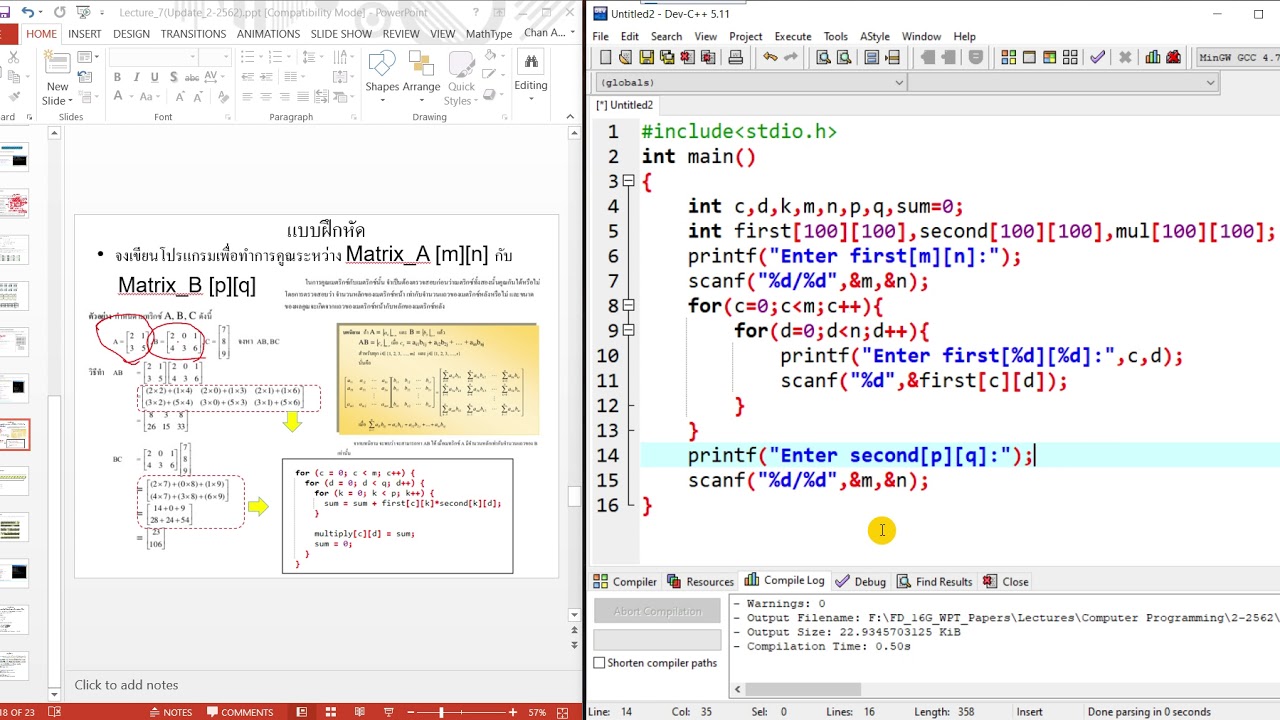The width and height of the screenshot is (1280, 720).
Task: Cut selection with scissors icon in PowerPoint
Action: (13, 58)
